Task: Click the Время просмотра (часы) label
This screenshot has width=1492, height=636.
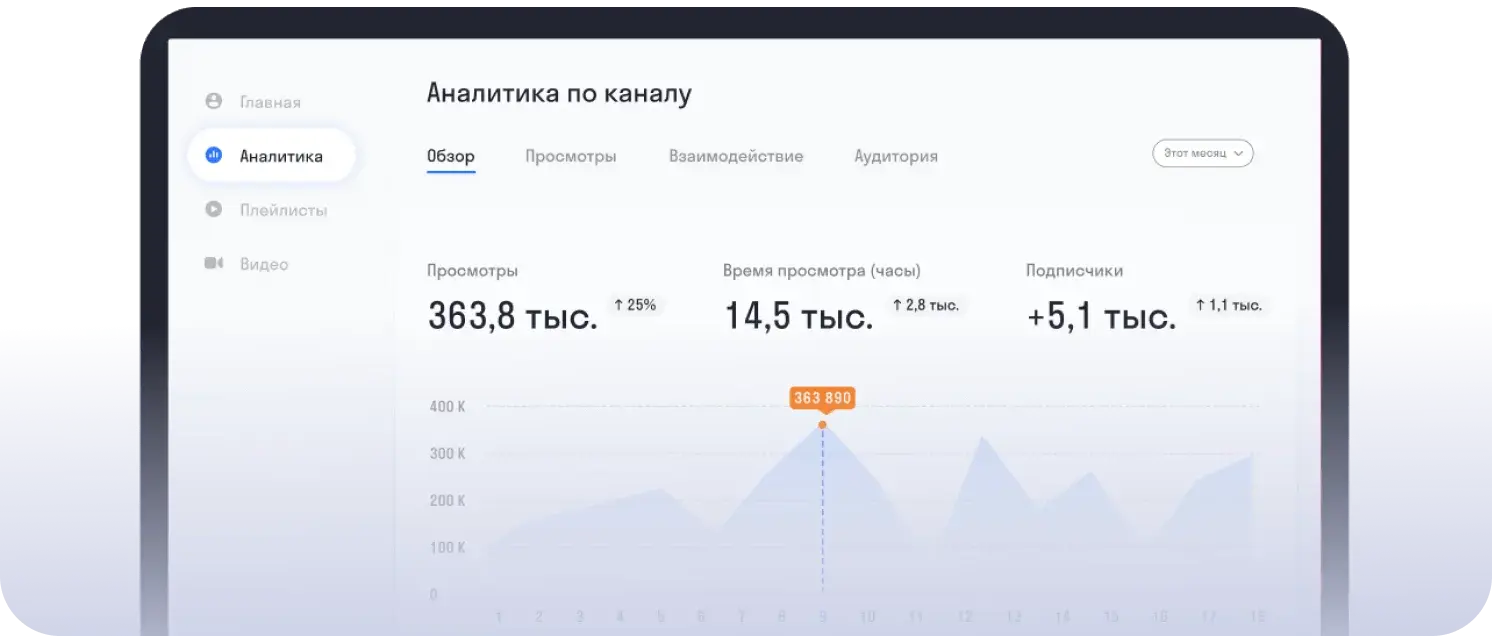Action: tap(822, 271)
